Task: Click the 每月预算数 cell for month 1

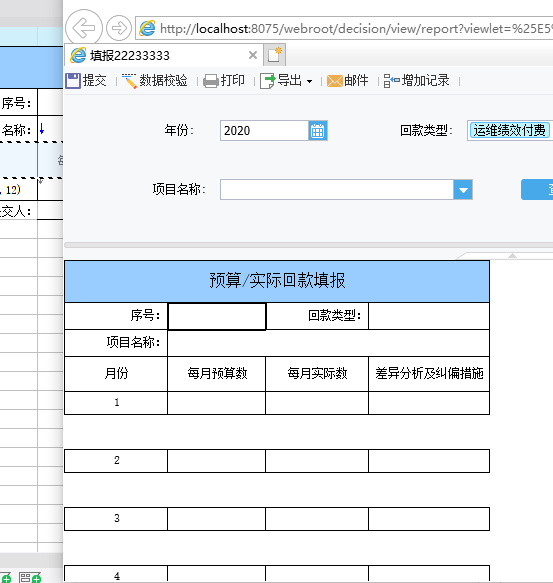Action: click(217, 403)
